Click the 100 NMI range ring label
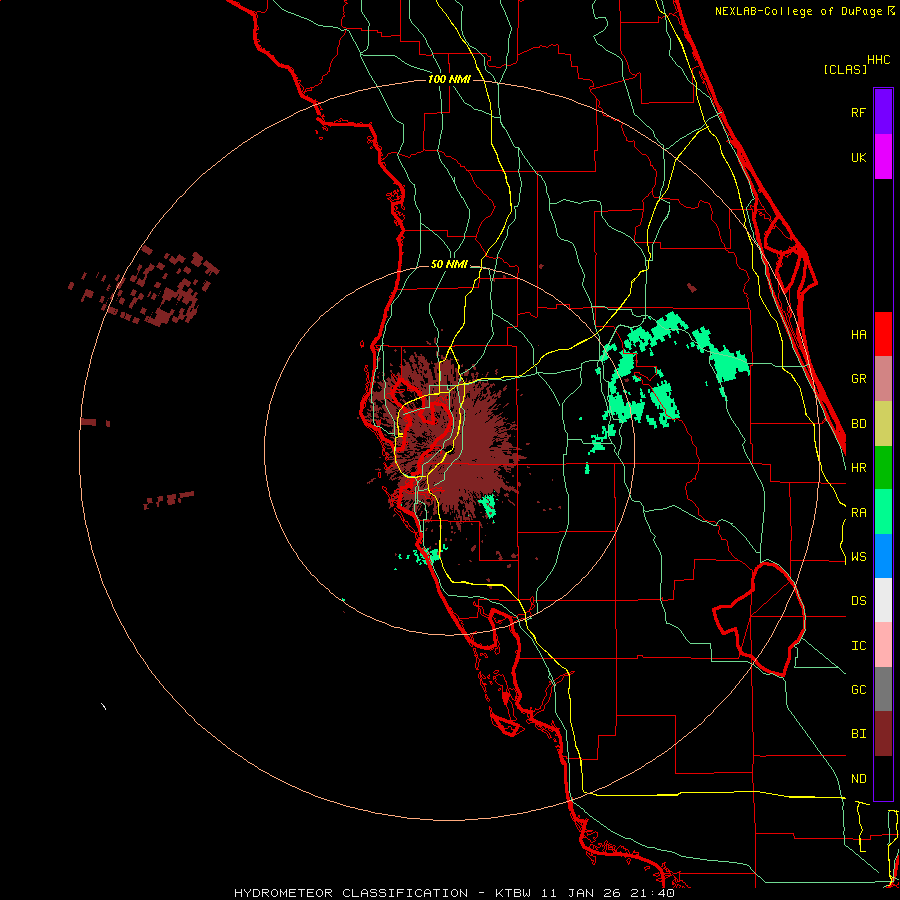This screenshot has height=900, width=900. coord(449,79)
